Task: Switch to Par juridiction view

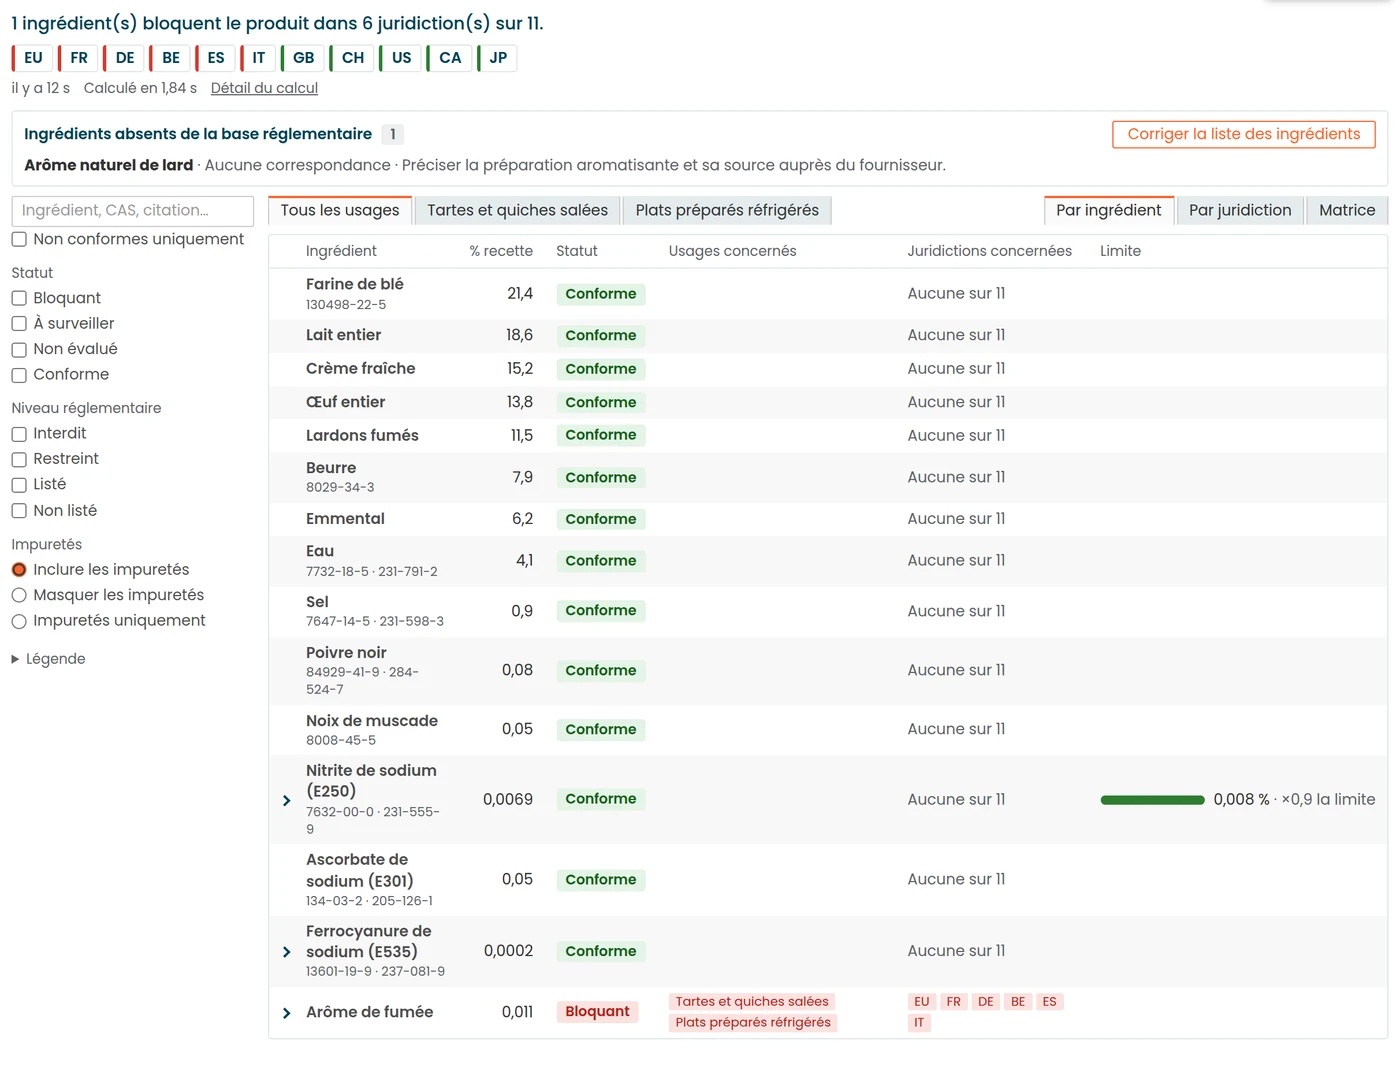Action: click(x=1240, y=210)
